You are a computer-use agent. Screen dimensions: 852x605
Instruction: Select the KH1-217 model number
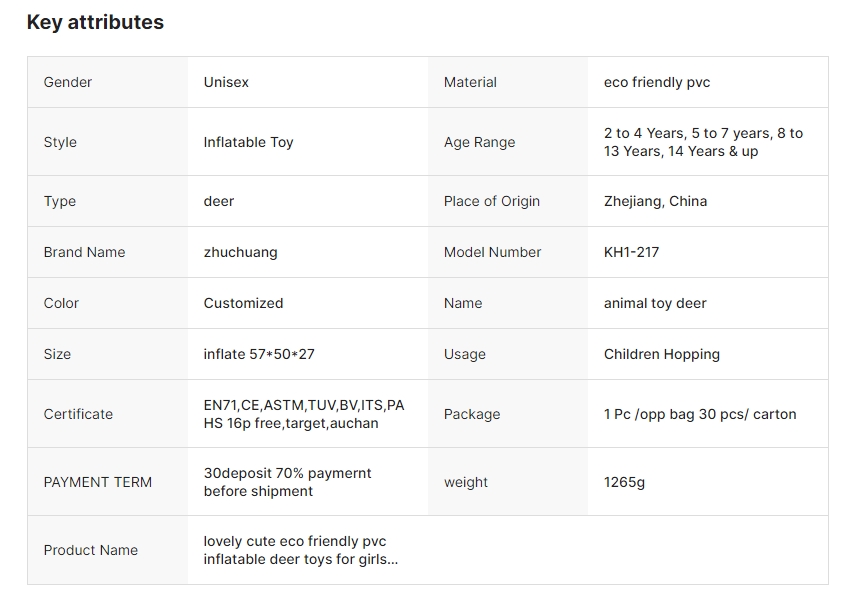click(631, 252)
